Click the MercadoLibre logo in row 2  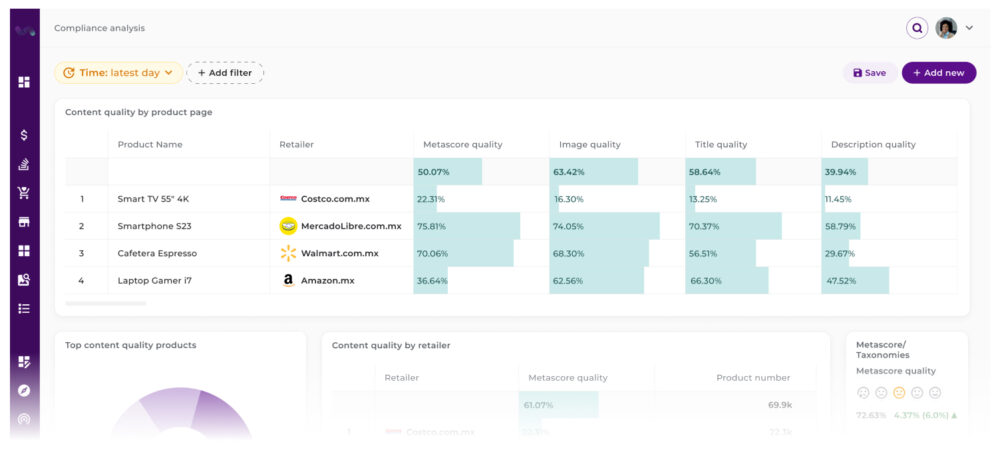pyautogui.click(x=288, y=226)
